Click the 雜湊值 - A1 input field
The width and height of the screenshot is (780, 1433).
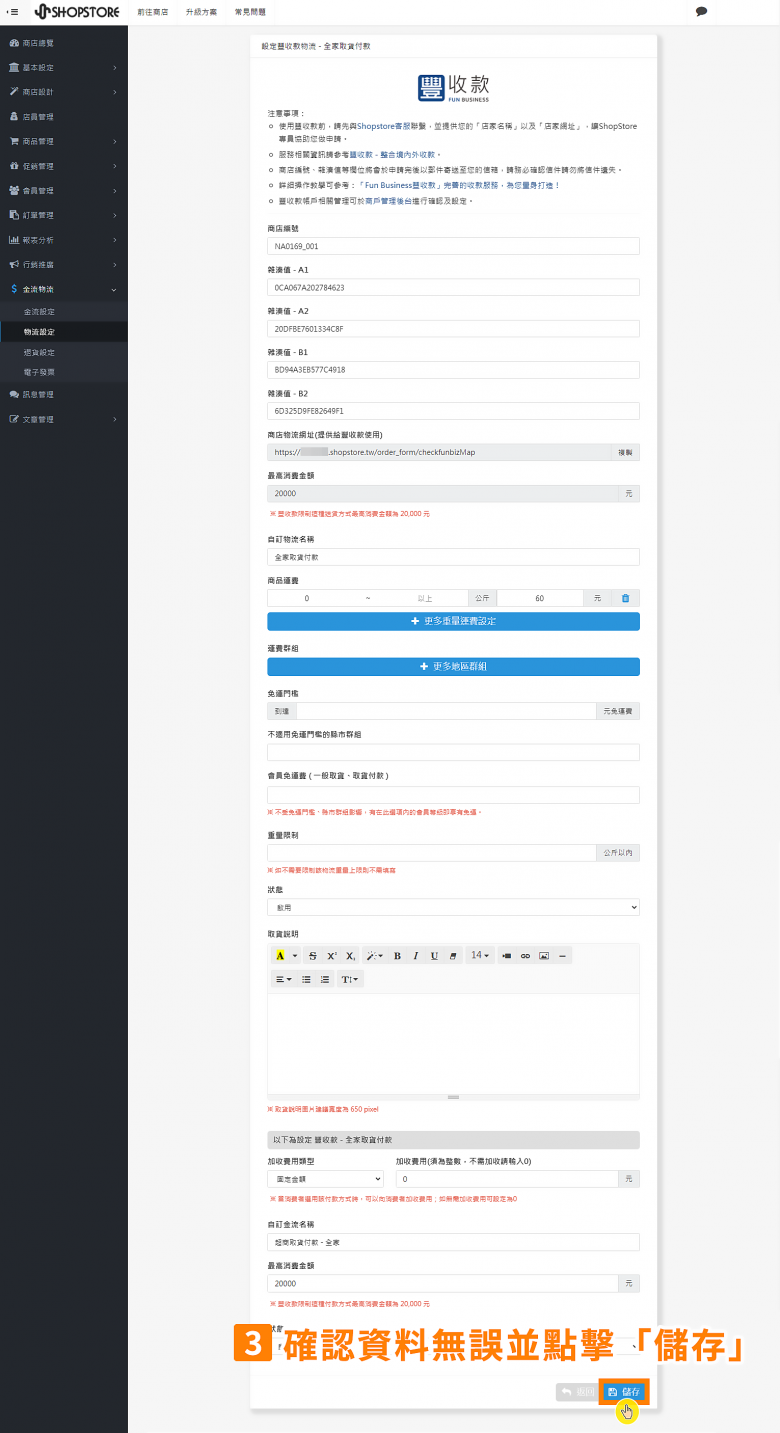pyautogui.click(x=453, y=287)
